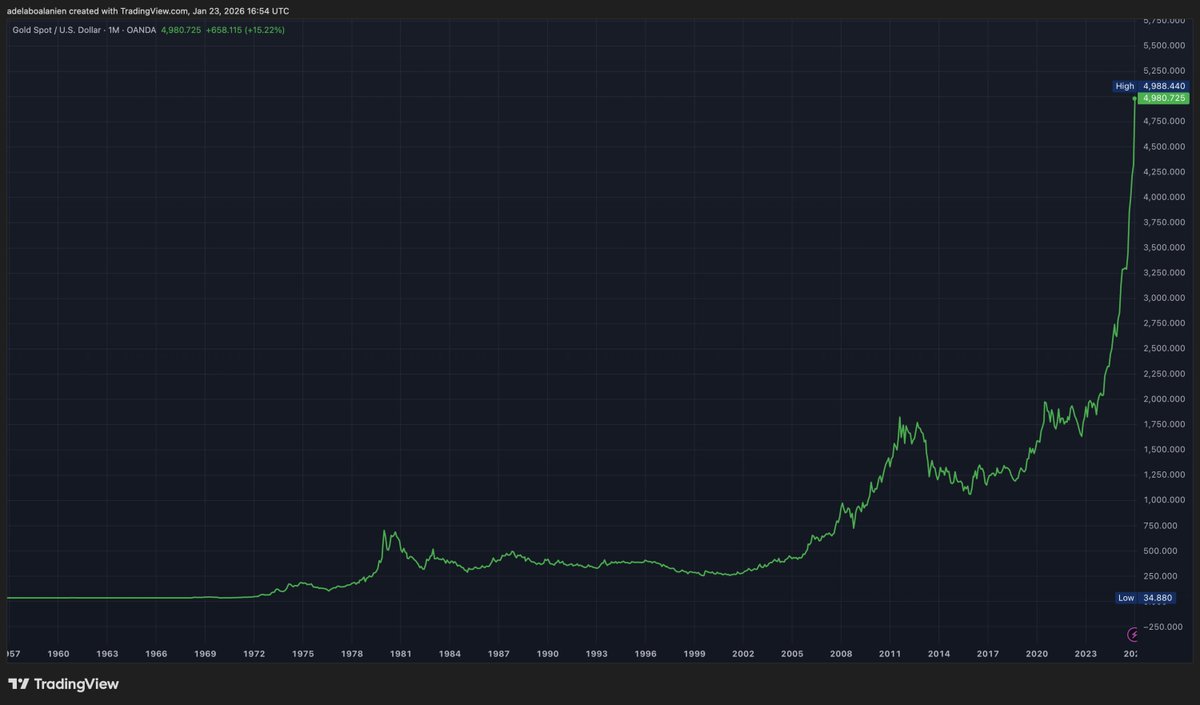
Task: Click the pink lightning flash icon
Action: pos(1134,634)
